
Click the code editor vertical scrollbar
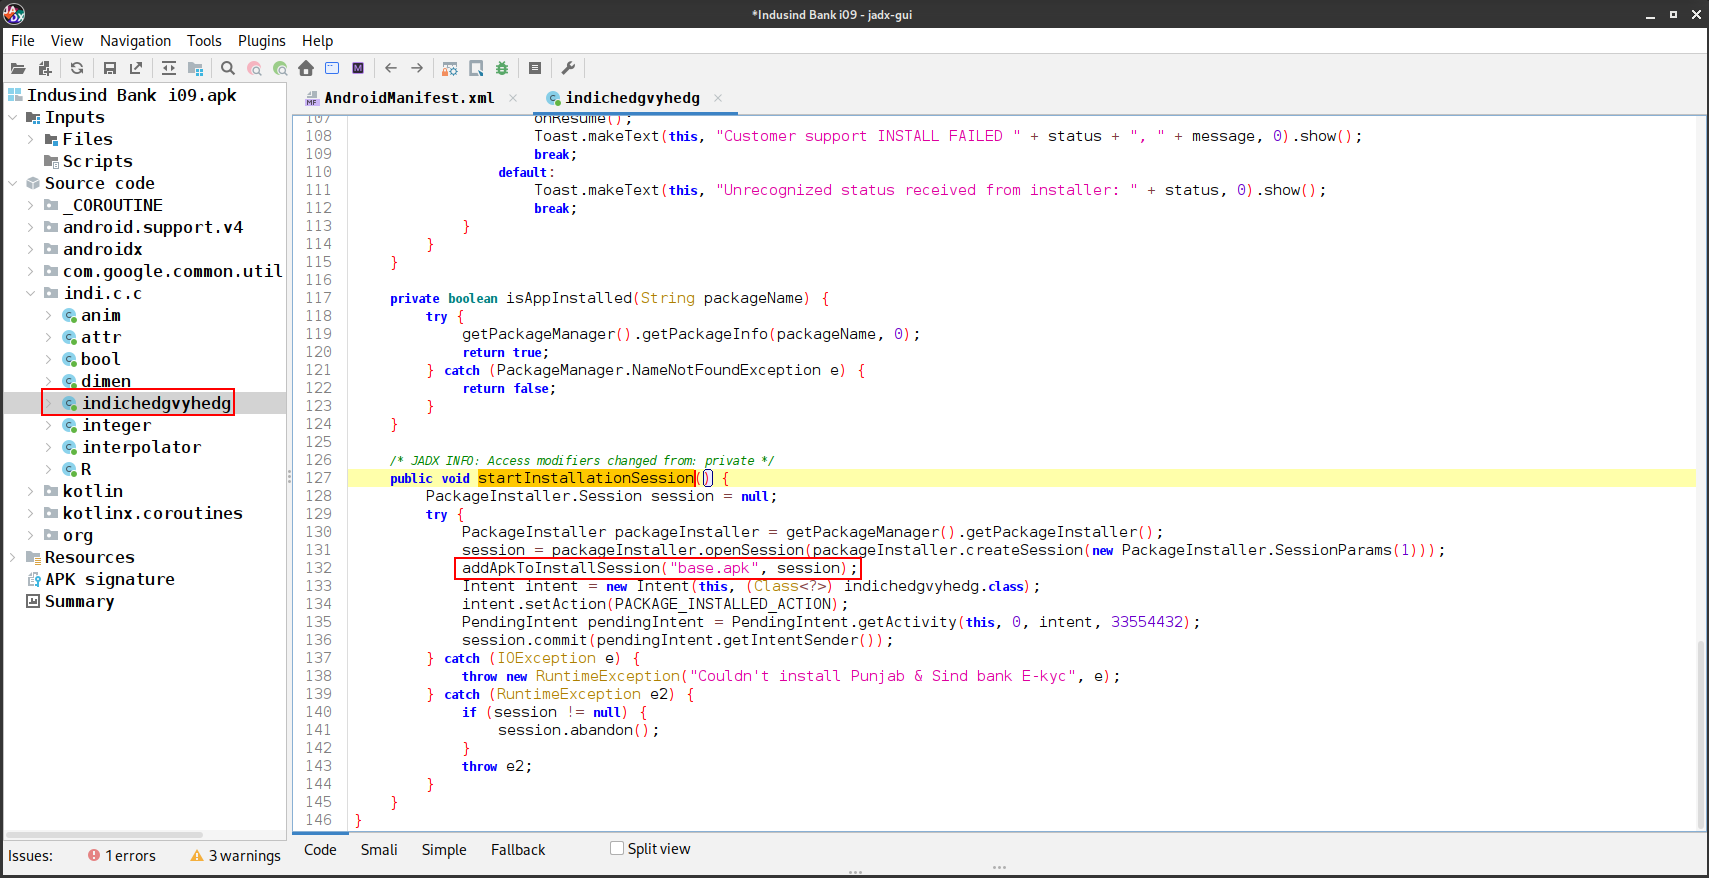1701,734
